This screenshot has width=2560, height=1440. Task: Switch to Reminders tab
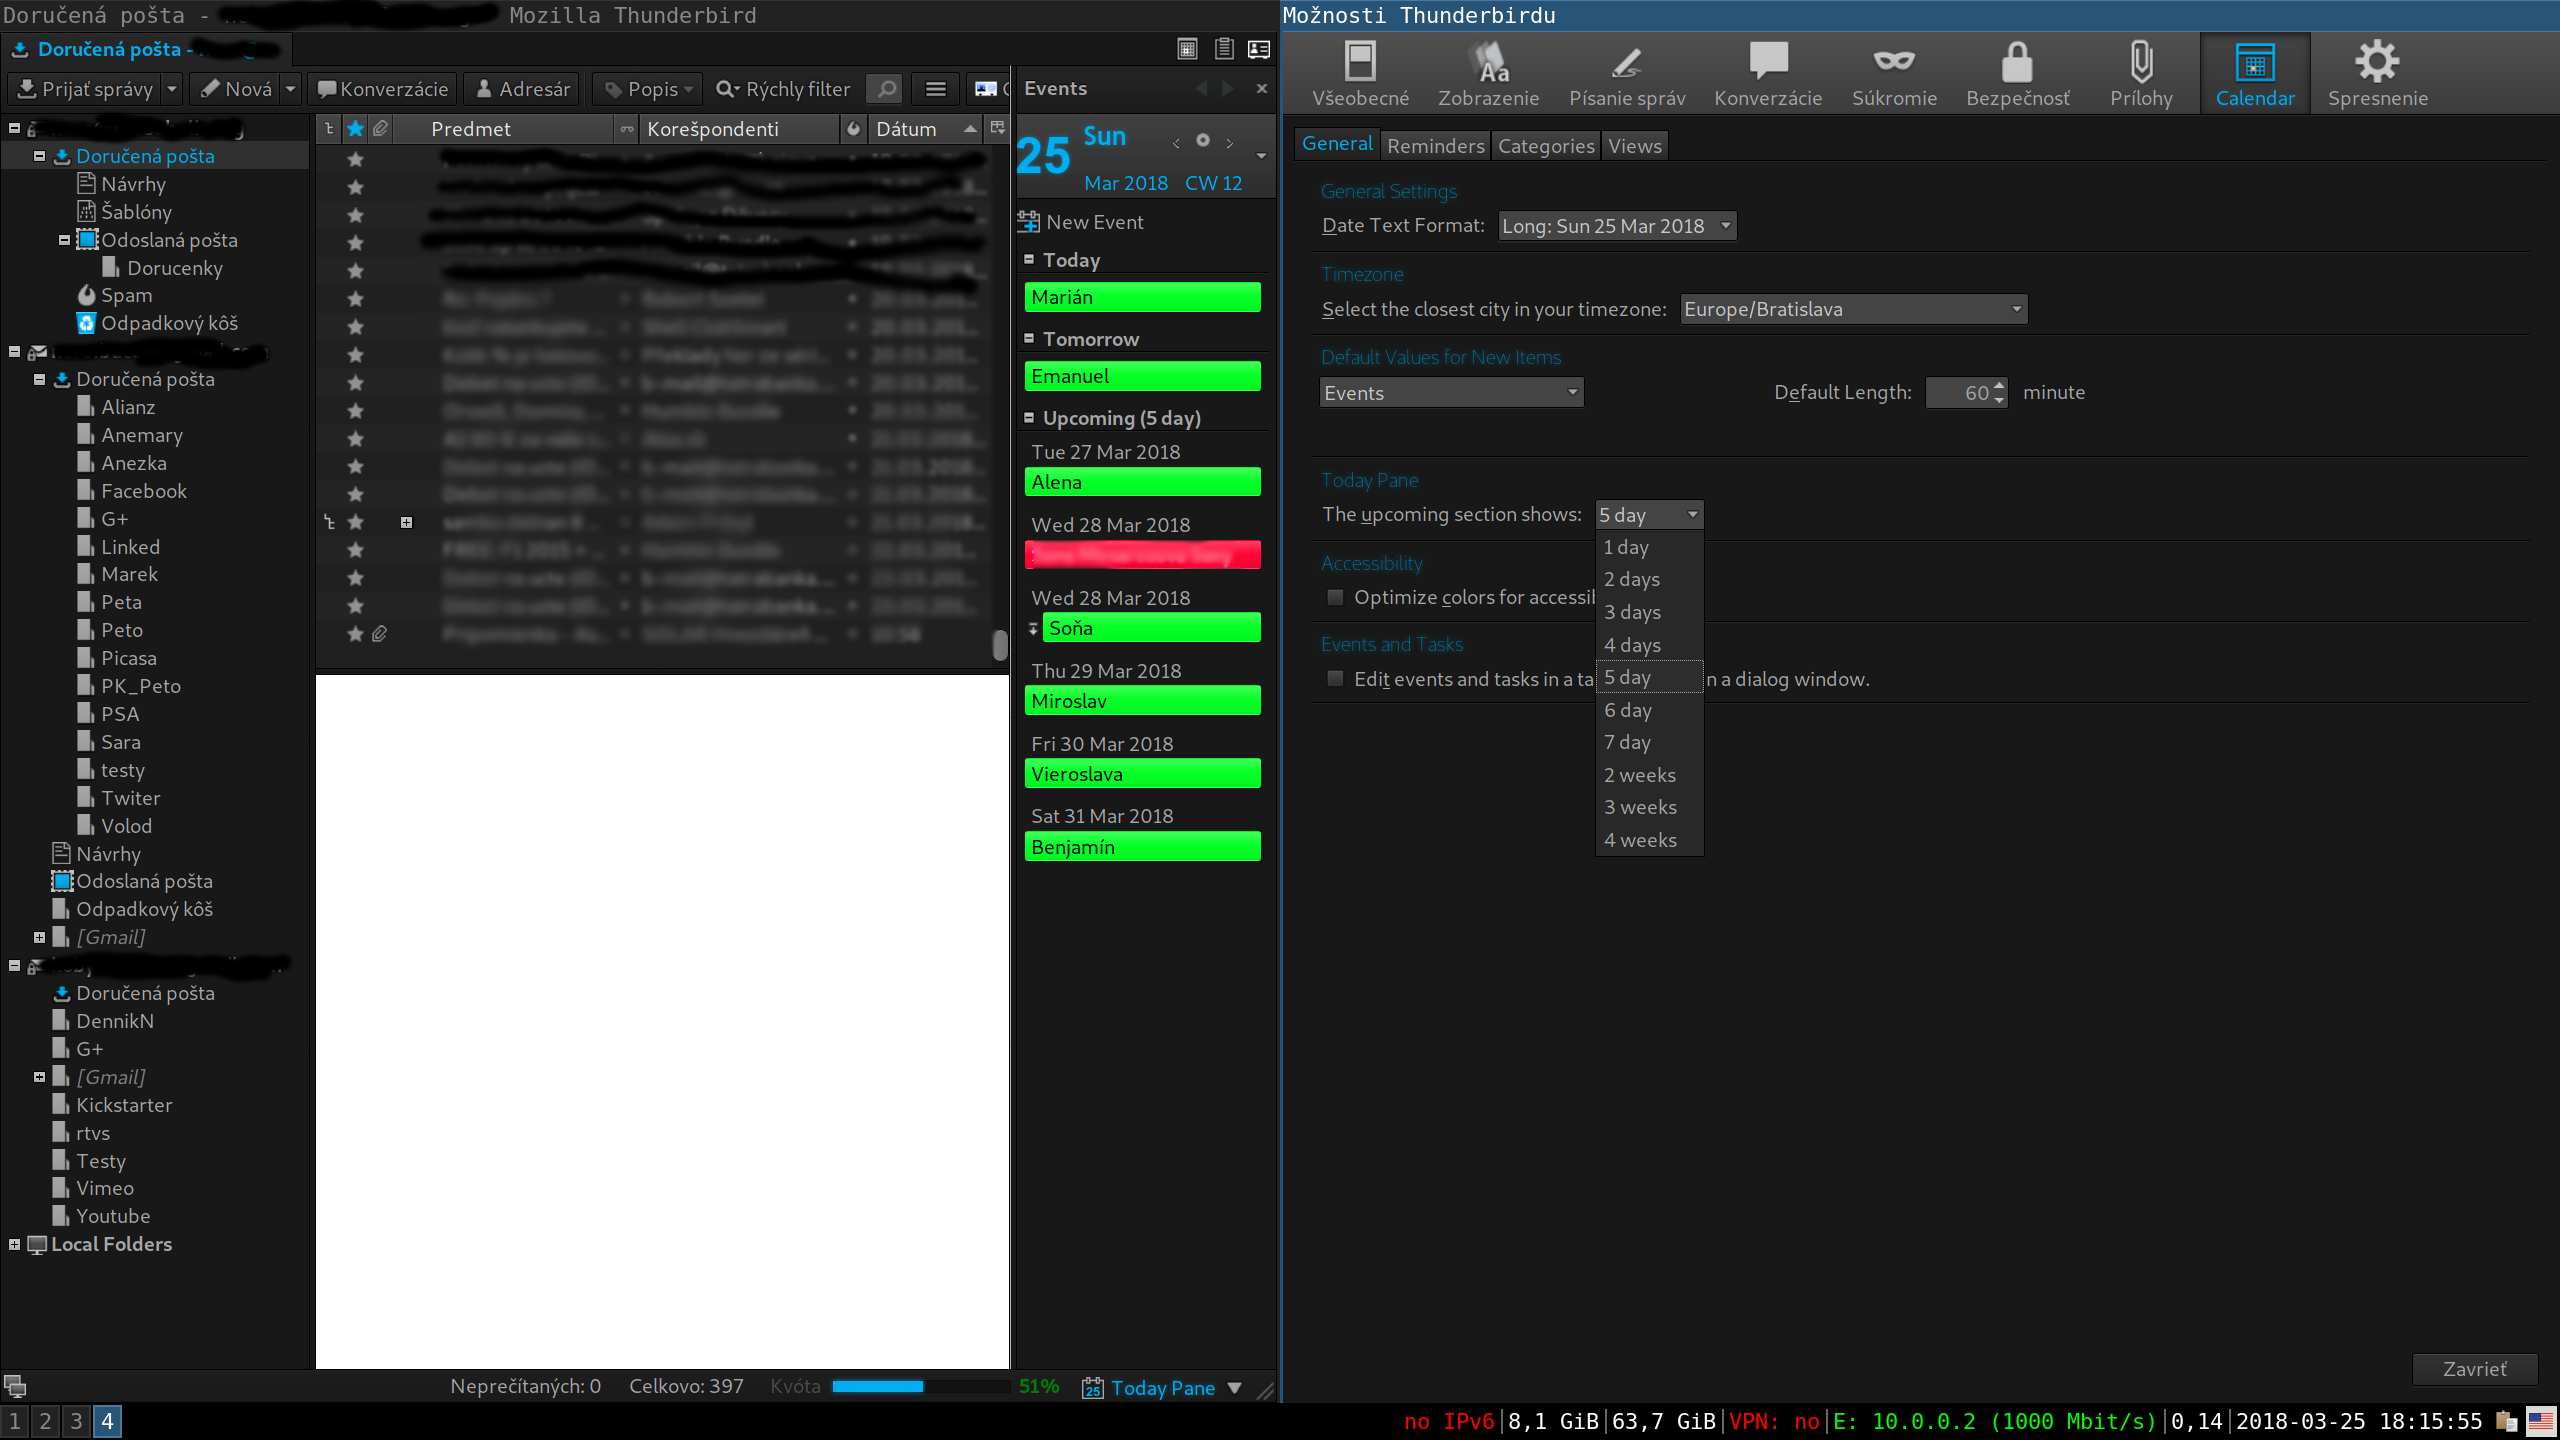pyautogui.click(x=1435, y=146)
